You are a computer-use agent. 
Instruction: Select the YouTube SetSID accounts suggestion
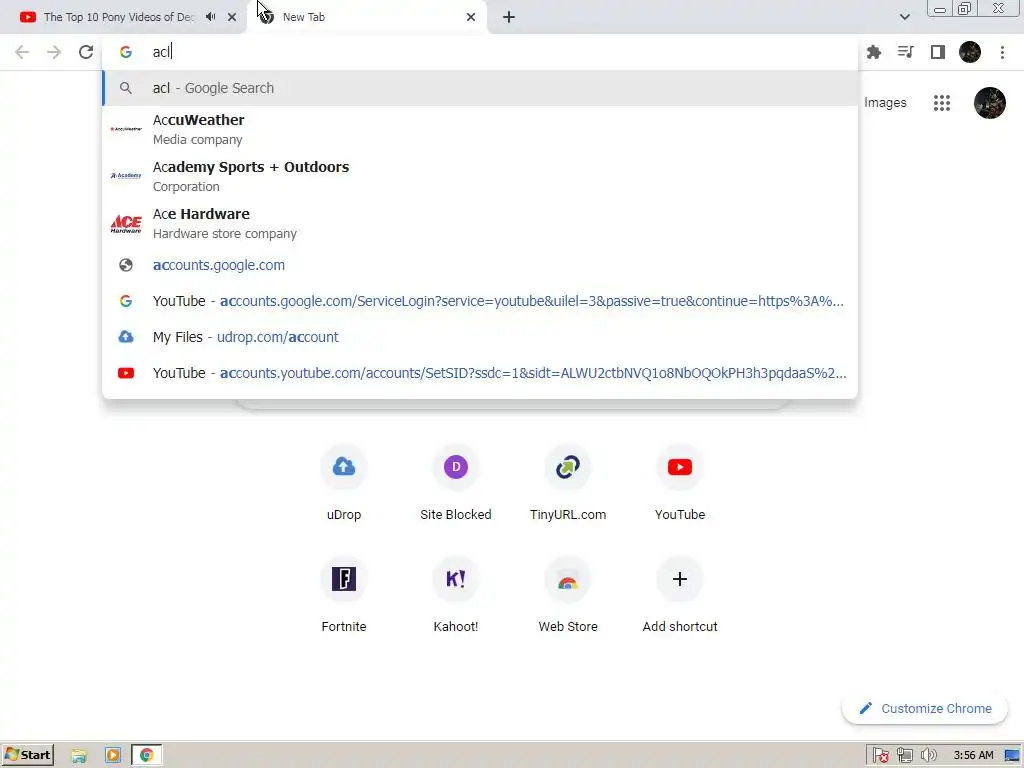click(480, 373)
